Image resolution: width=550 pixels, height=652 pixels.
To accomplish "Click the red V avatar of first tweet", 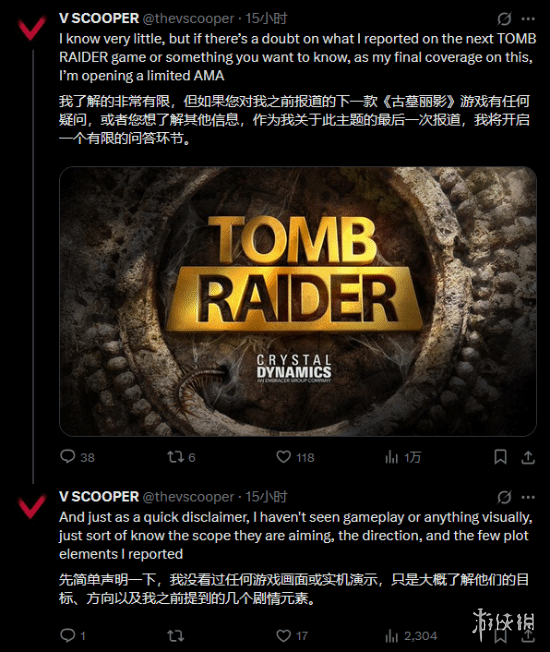I will (32, 28).
